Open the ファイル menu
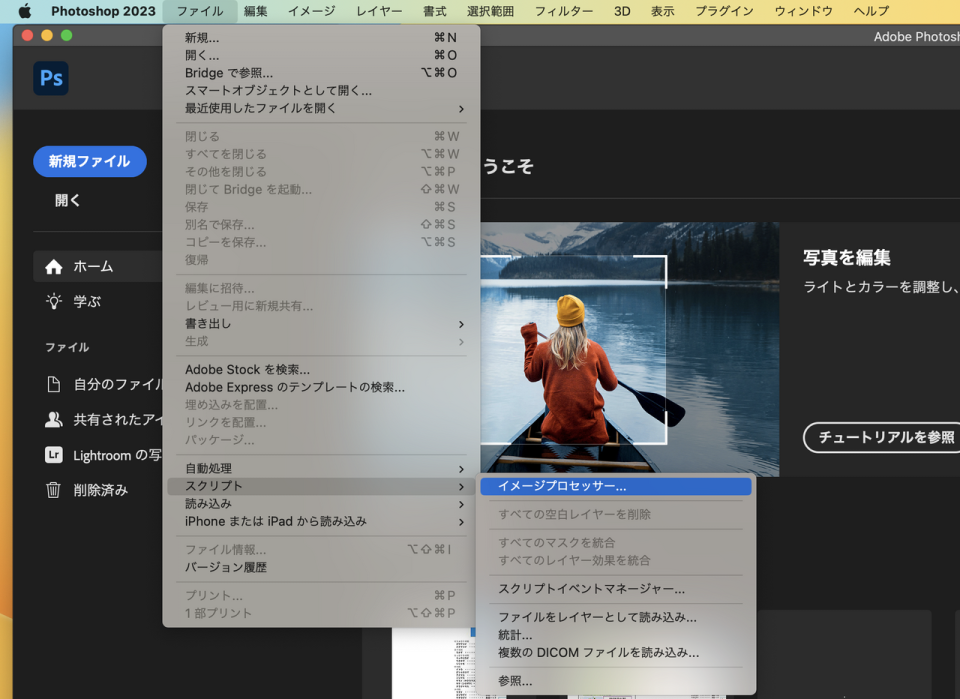960x699 pixels. coord(200,11)
